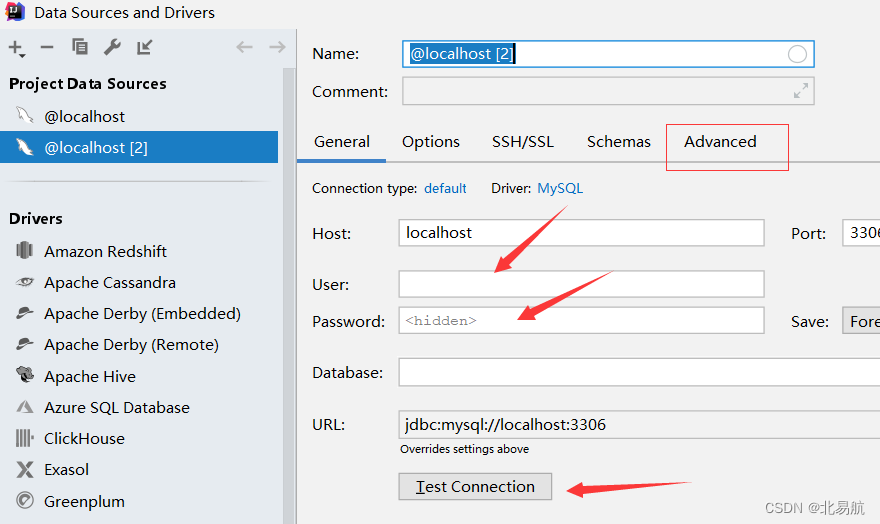Click the Apache Cassandra eye icon
This screenshot has height=524, width=880.
(x=25, y=282)
